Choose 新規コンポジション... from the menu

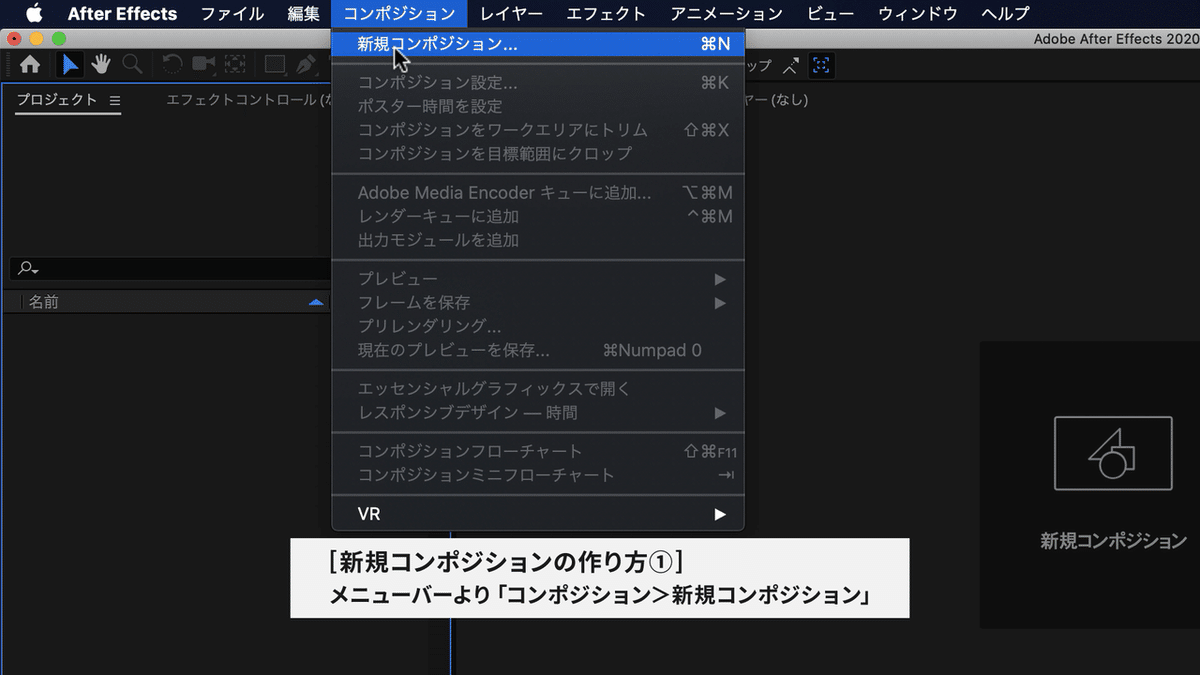click(538, 44)
